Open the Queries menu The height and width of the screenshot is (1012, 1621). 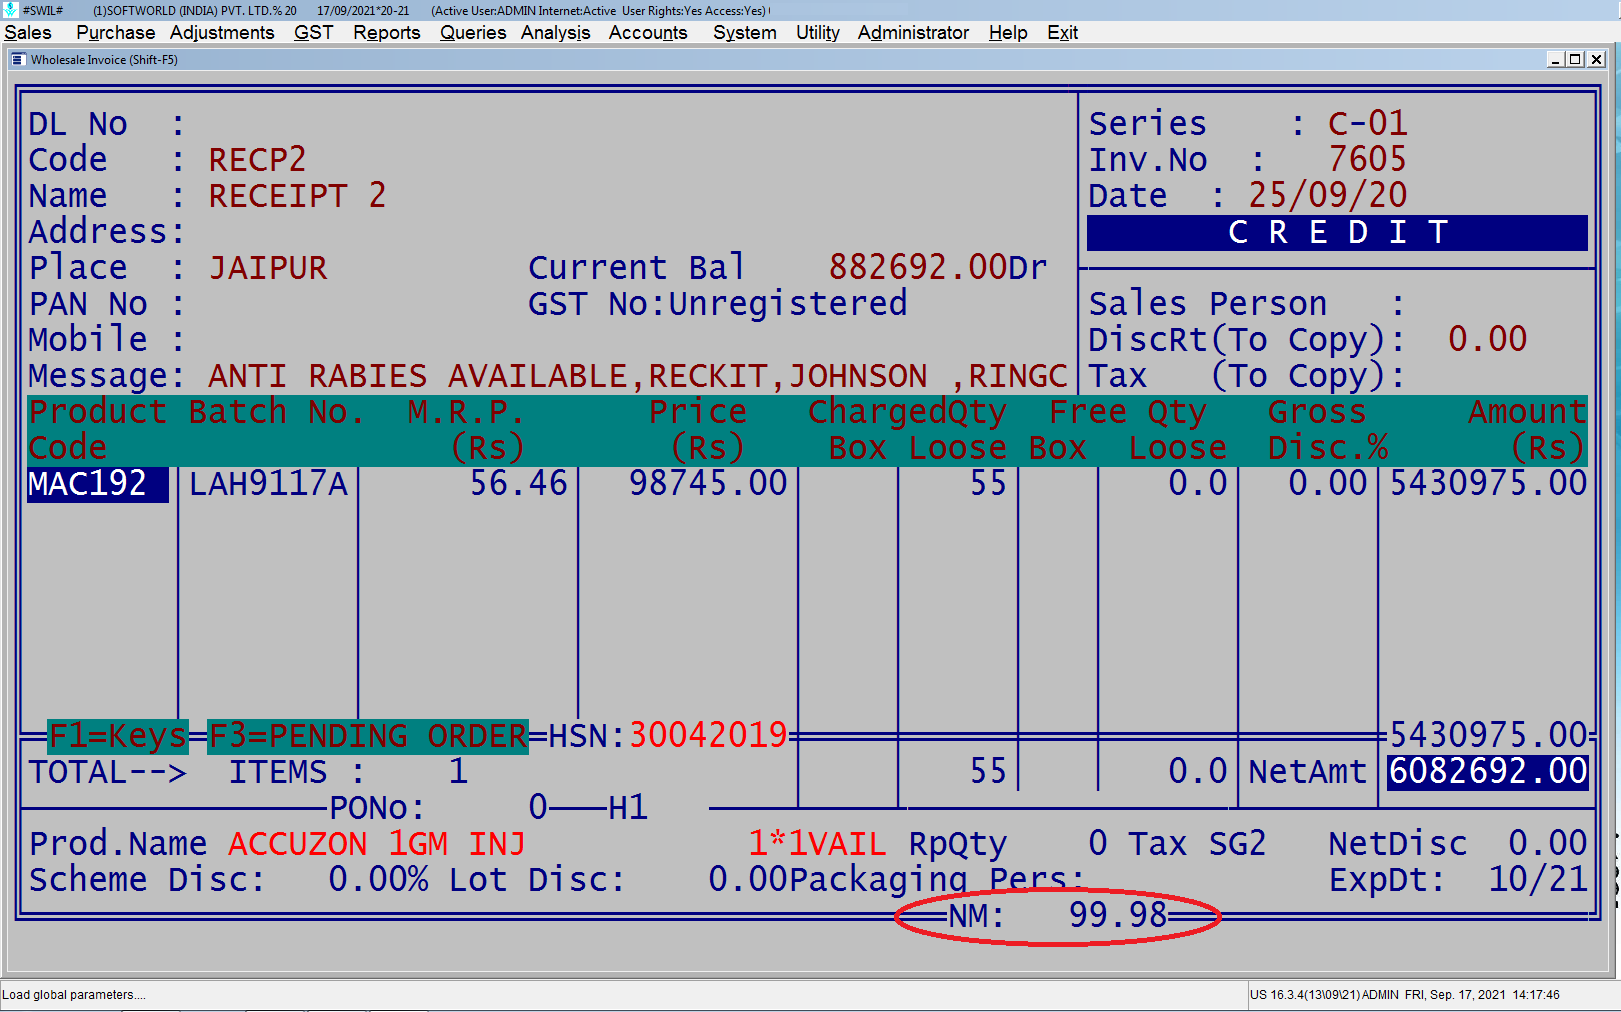tap(473, 33)
